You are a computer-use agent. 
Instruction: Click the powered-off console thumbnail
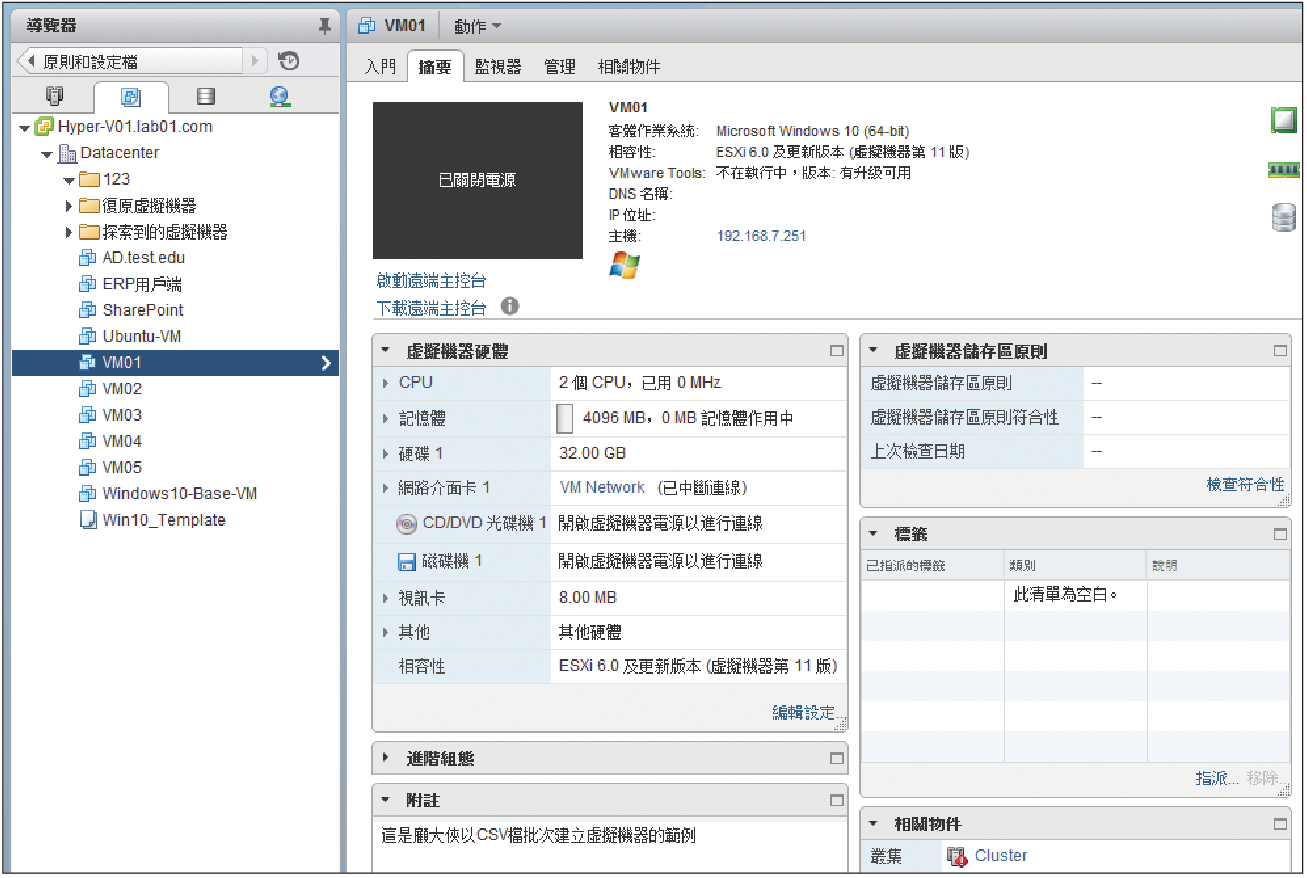pyautogui.click(x=477, y=180)
